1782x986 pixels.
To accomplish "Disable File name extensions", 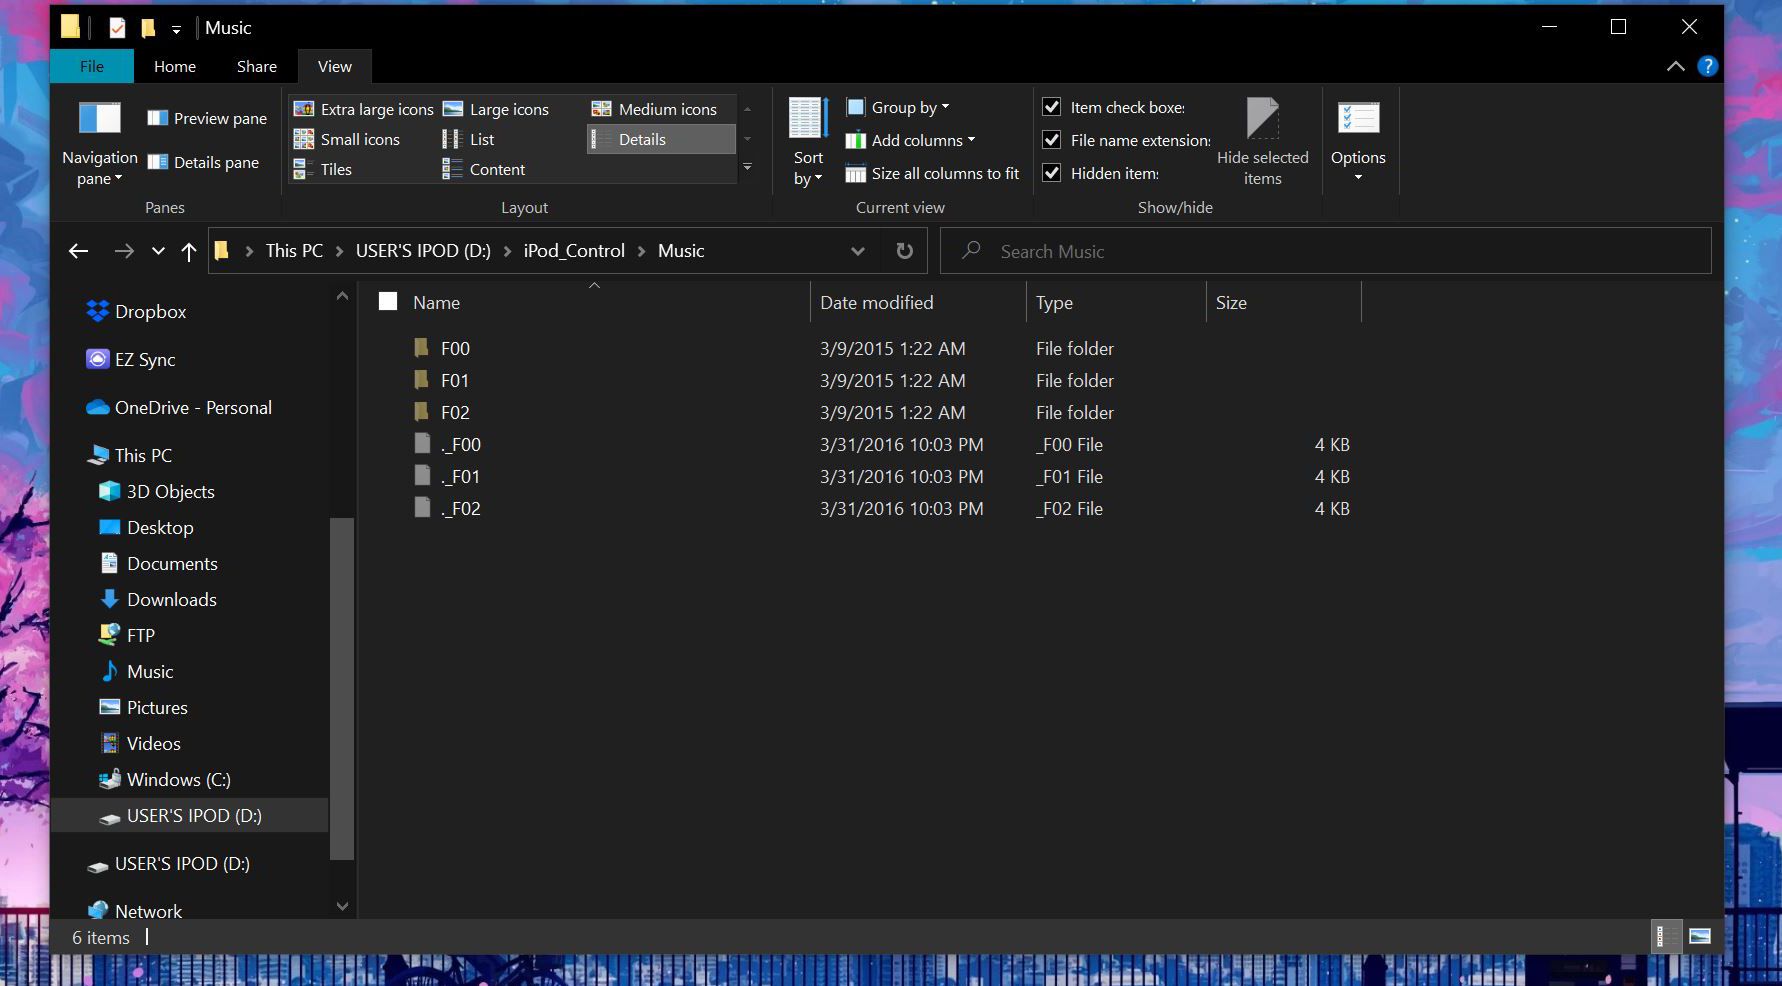I will coord(1051,140).
